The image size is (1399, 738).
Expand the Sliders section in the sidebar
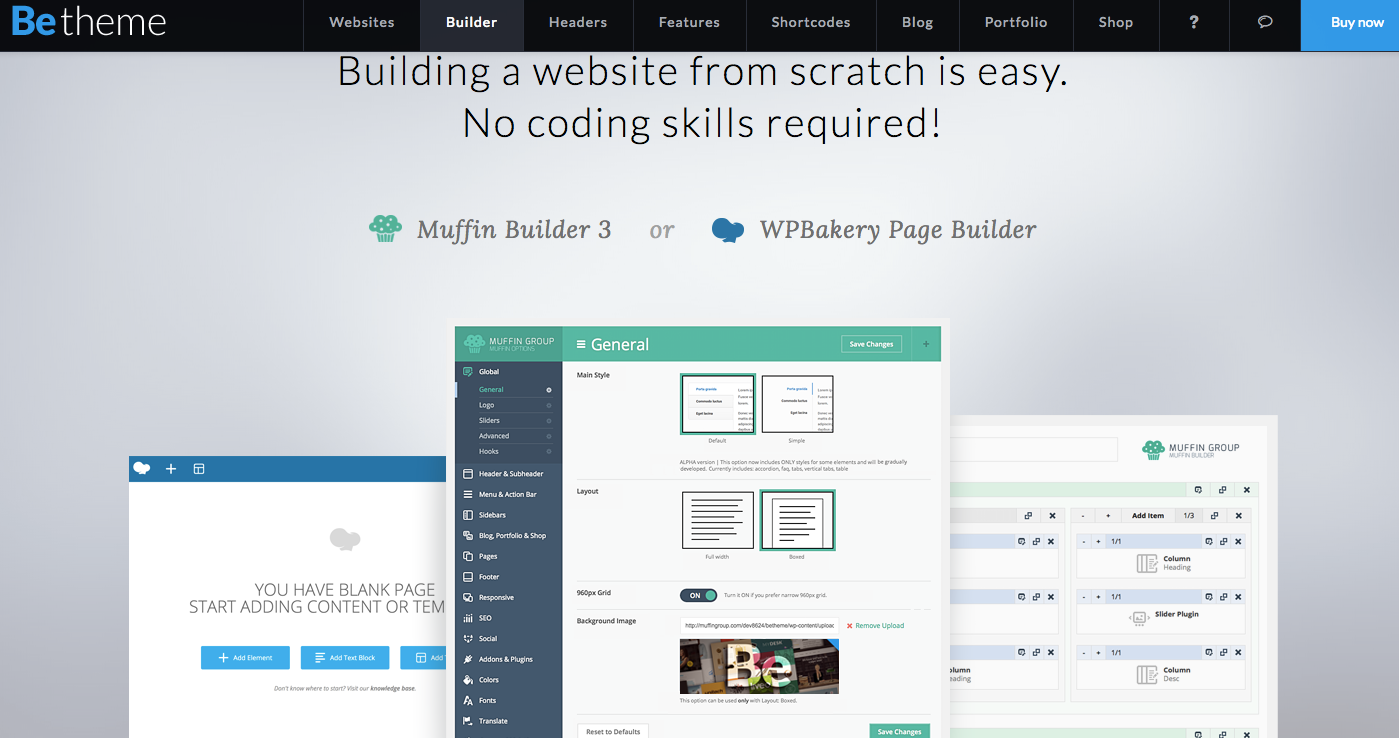click(x=489, y=420)
